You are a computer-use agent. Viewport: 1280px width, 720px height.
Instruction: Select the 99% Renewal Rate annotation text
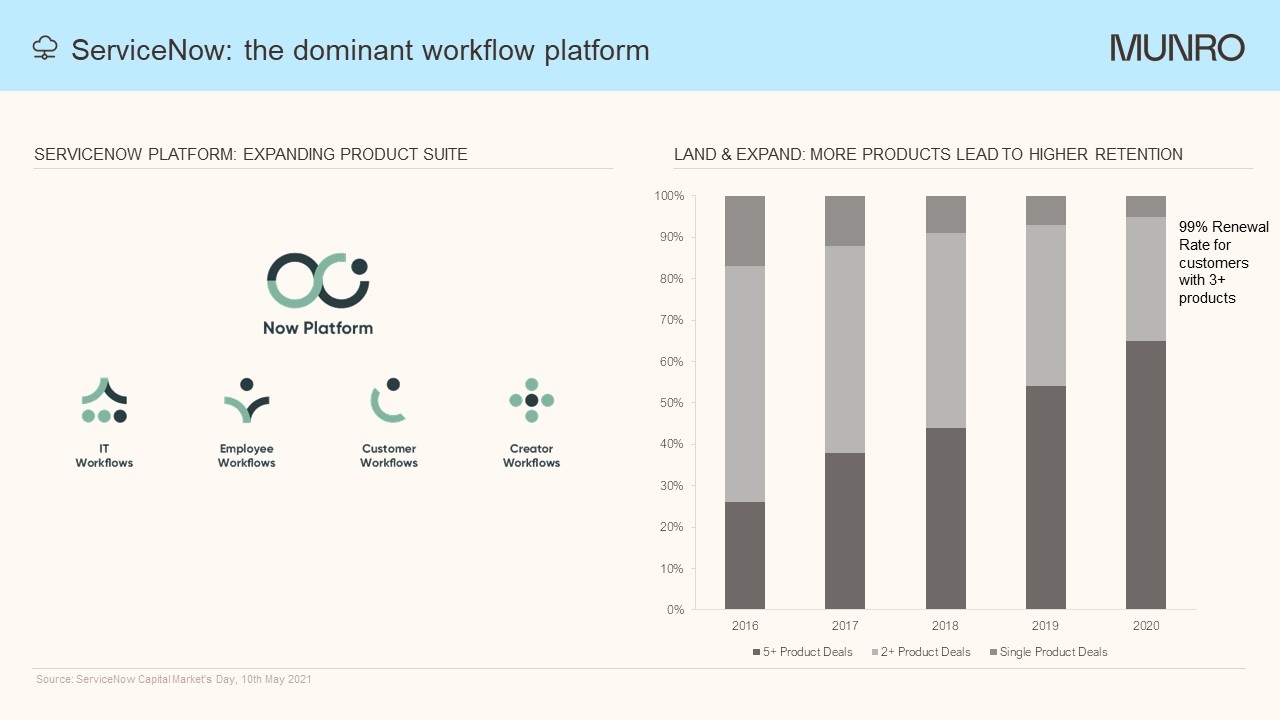[1223, 262]
